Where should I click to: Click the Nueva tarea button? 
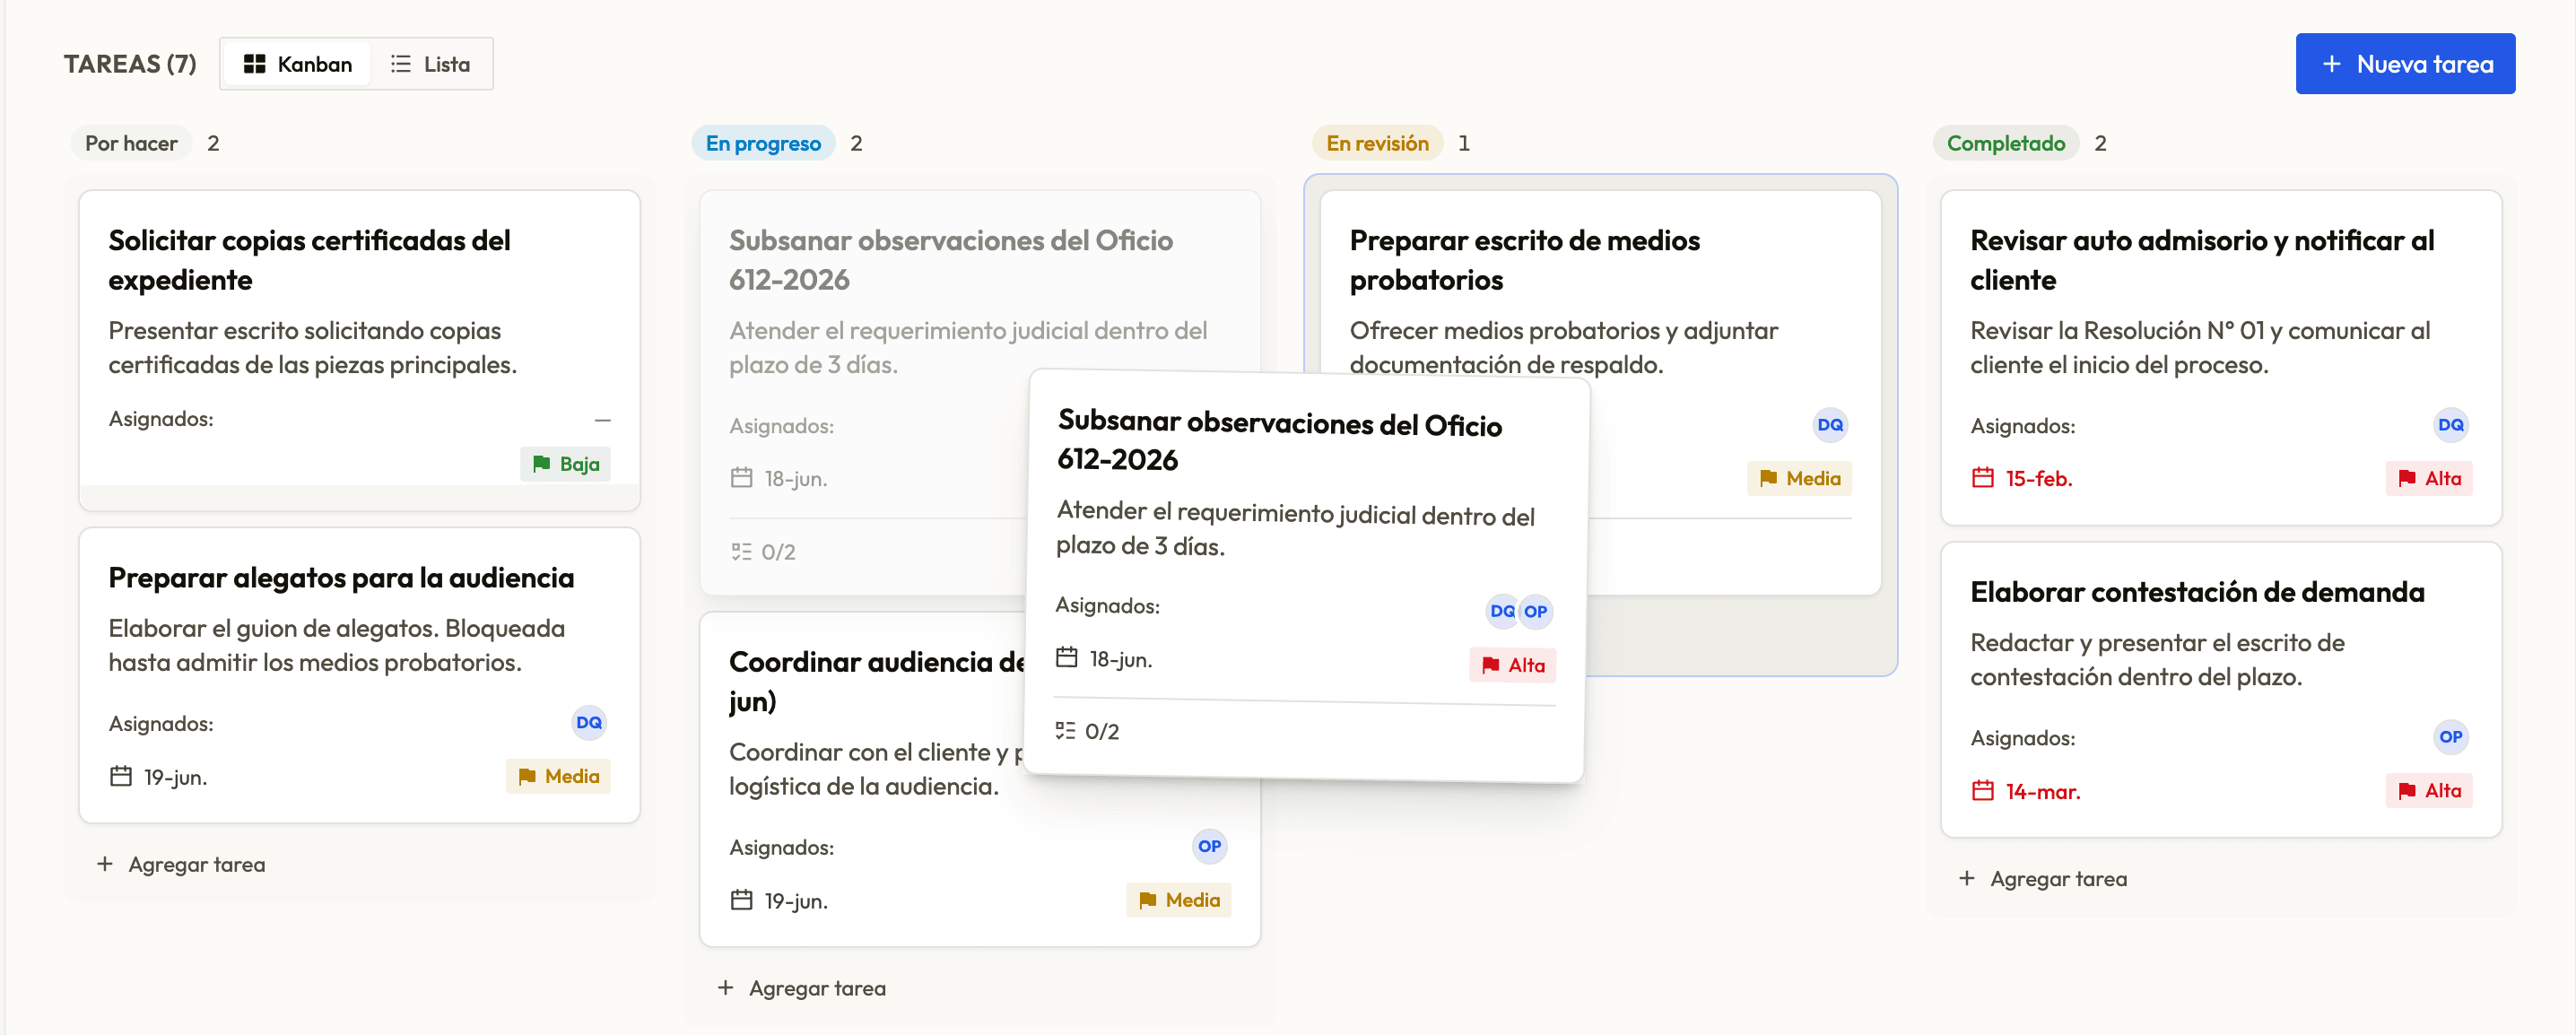[2404, 64]
